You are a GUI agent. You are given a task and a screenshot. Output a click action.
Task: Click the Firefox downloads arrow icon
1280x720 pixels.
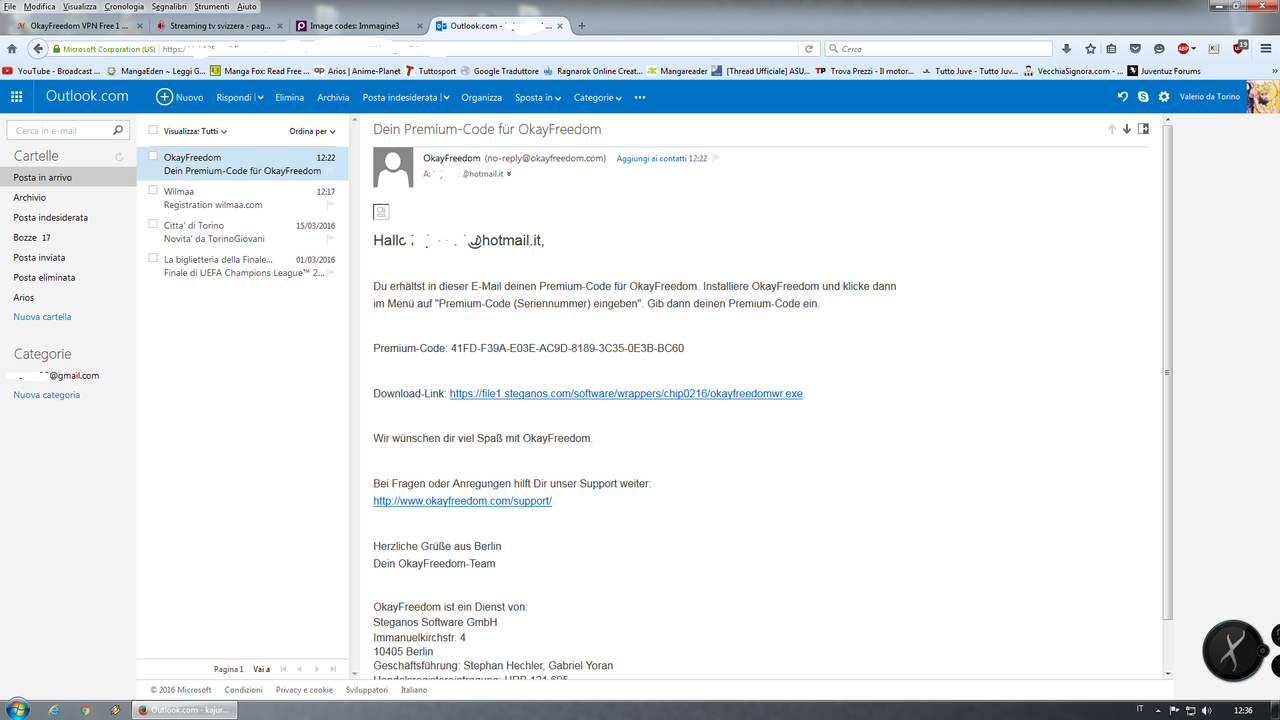(1067, 48)
